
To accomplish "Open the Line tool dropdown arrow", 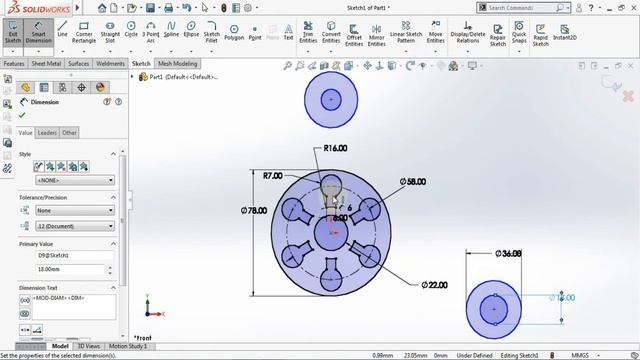I will coord(62,51).
